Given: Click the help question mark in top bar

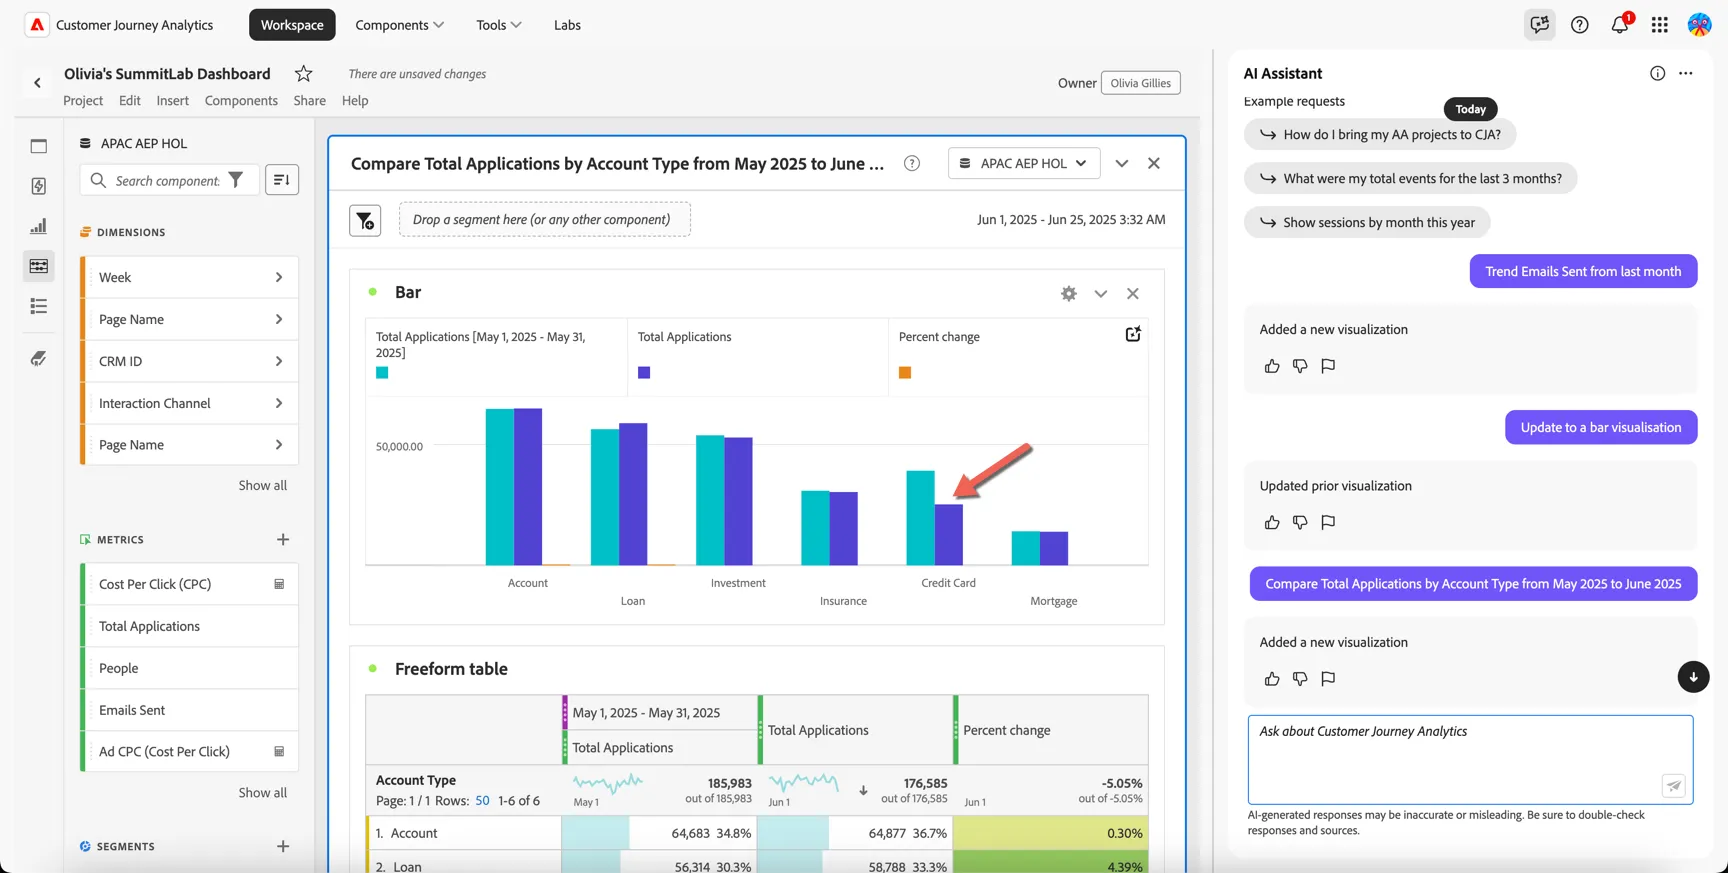Looking at the screenshot, I should (1580, 25).
